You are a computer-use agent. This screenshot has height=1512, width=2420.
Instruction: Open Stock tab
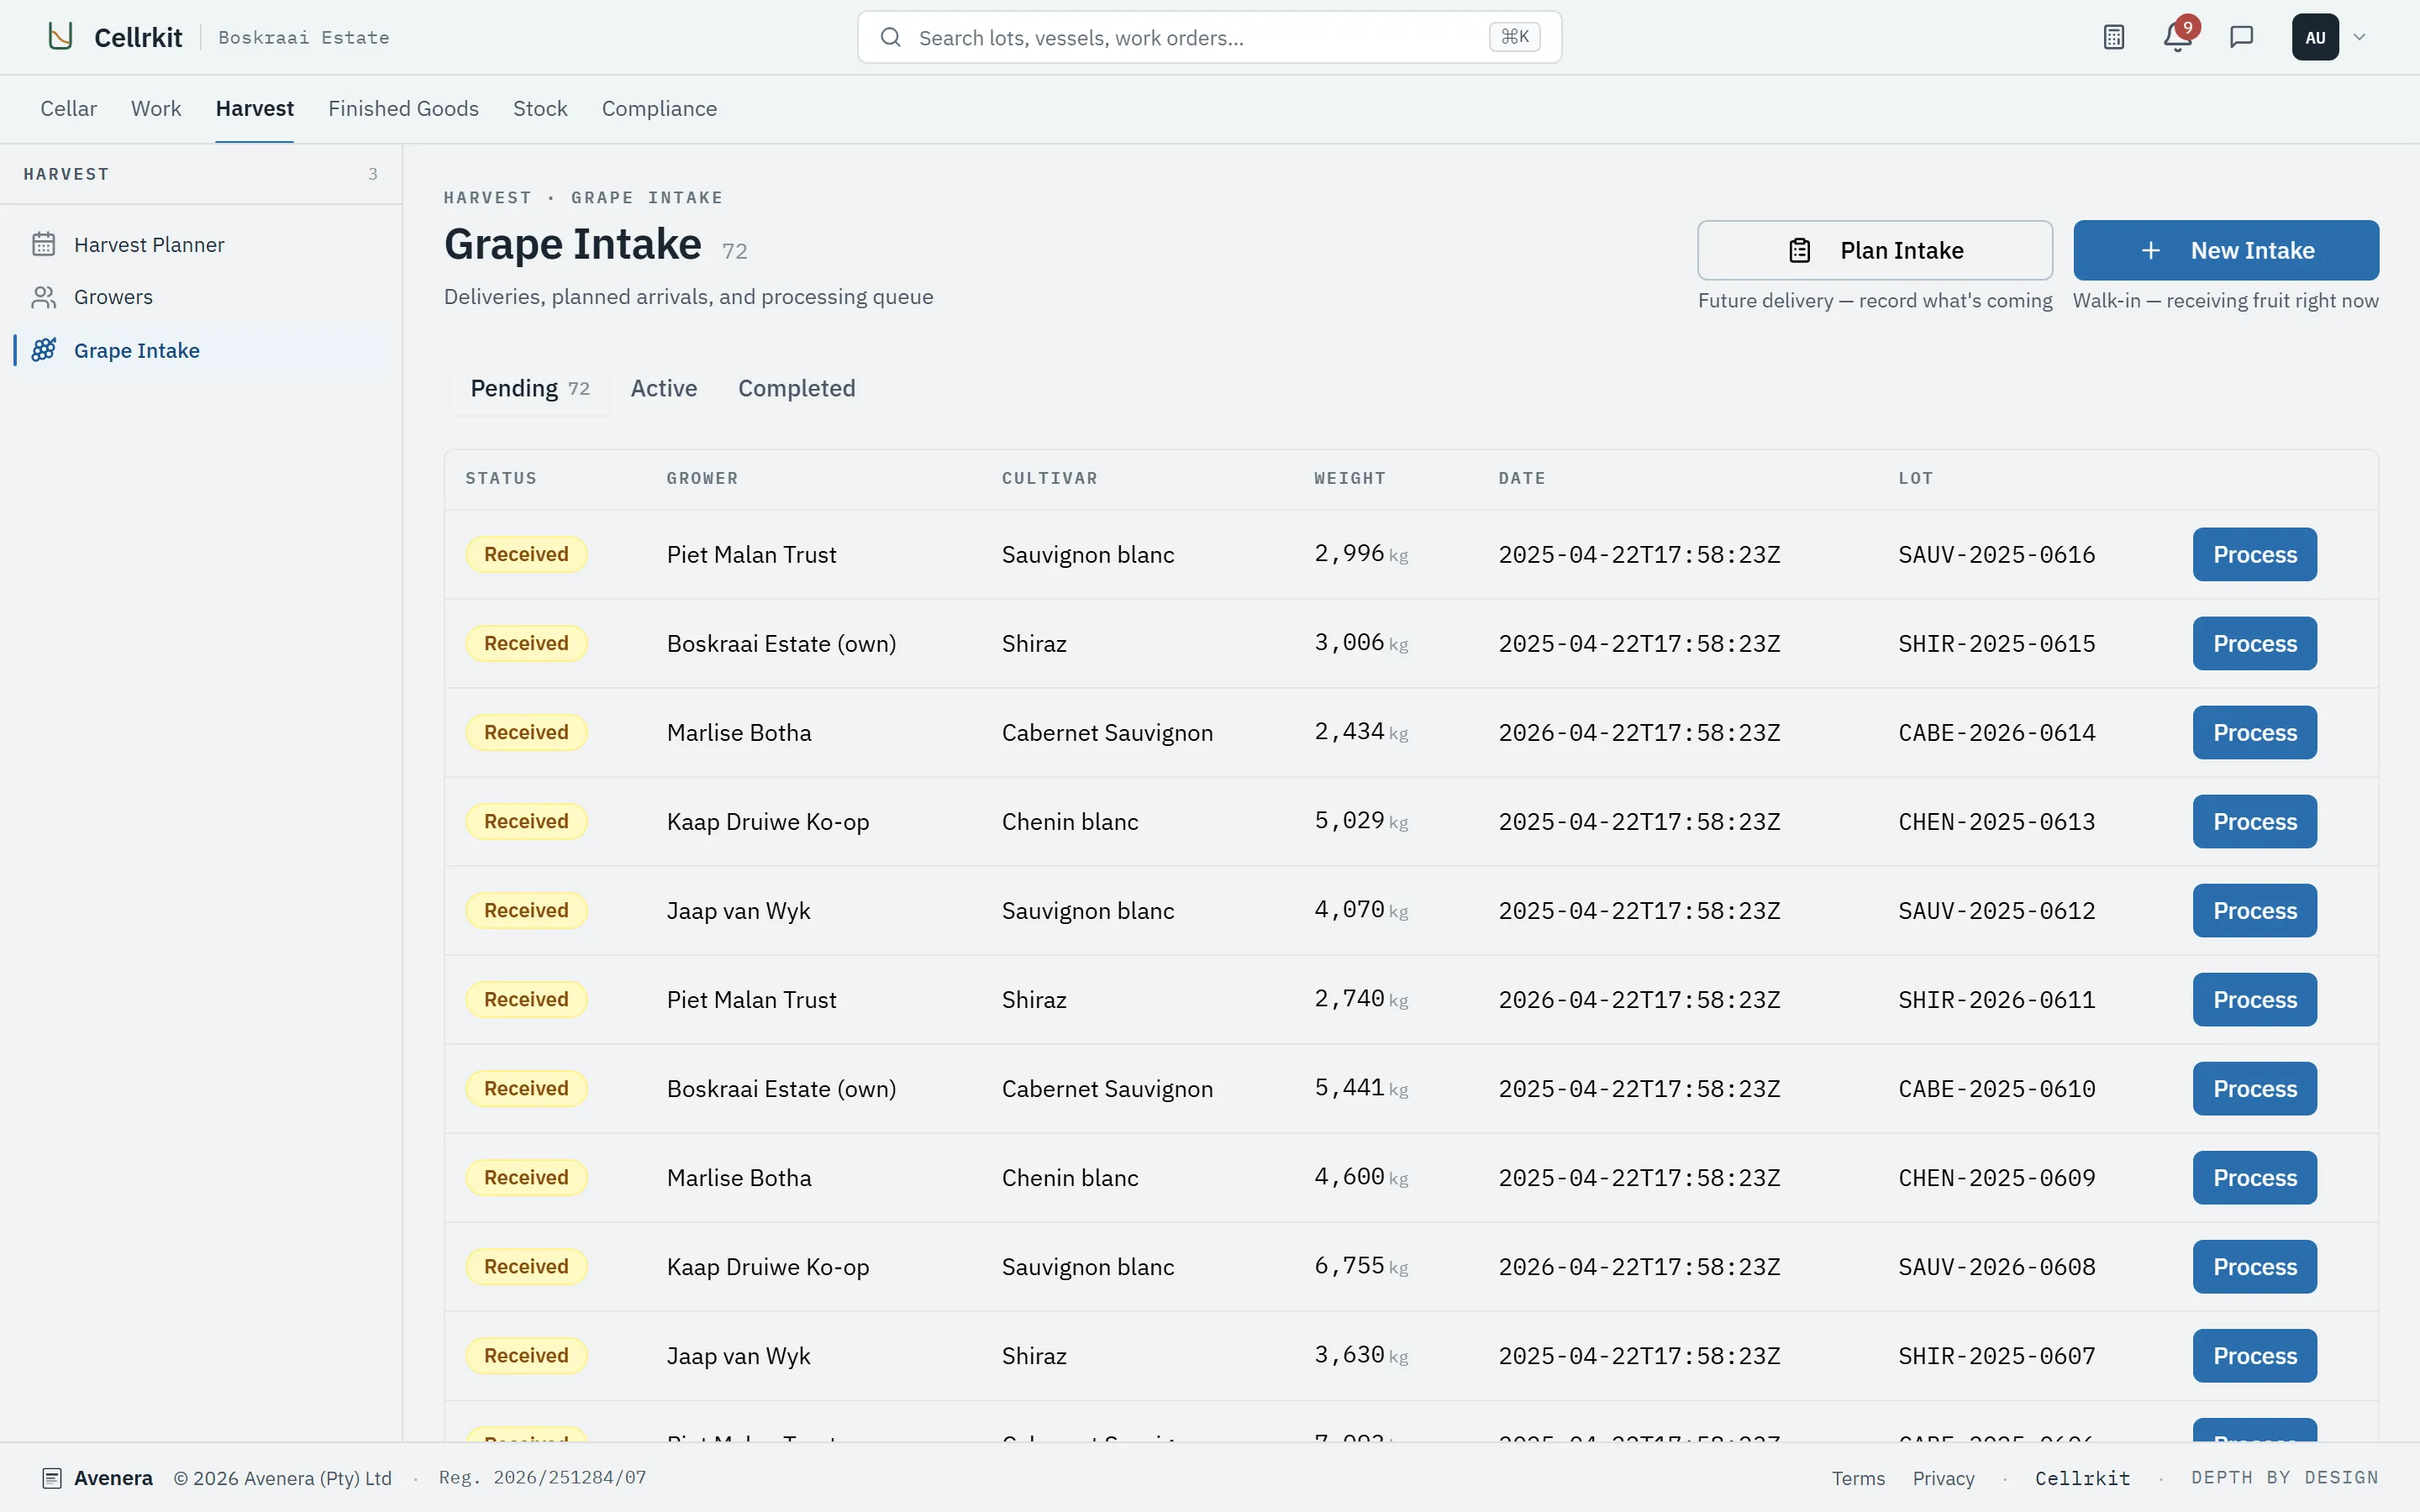tap(540, 108)
